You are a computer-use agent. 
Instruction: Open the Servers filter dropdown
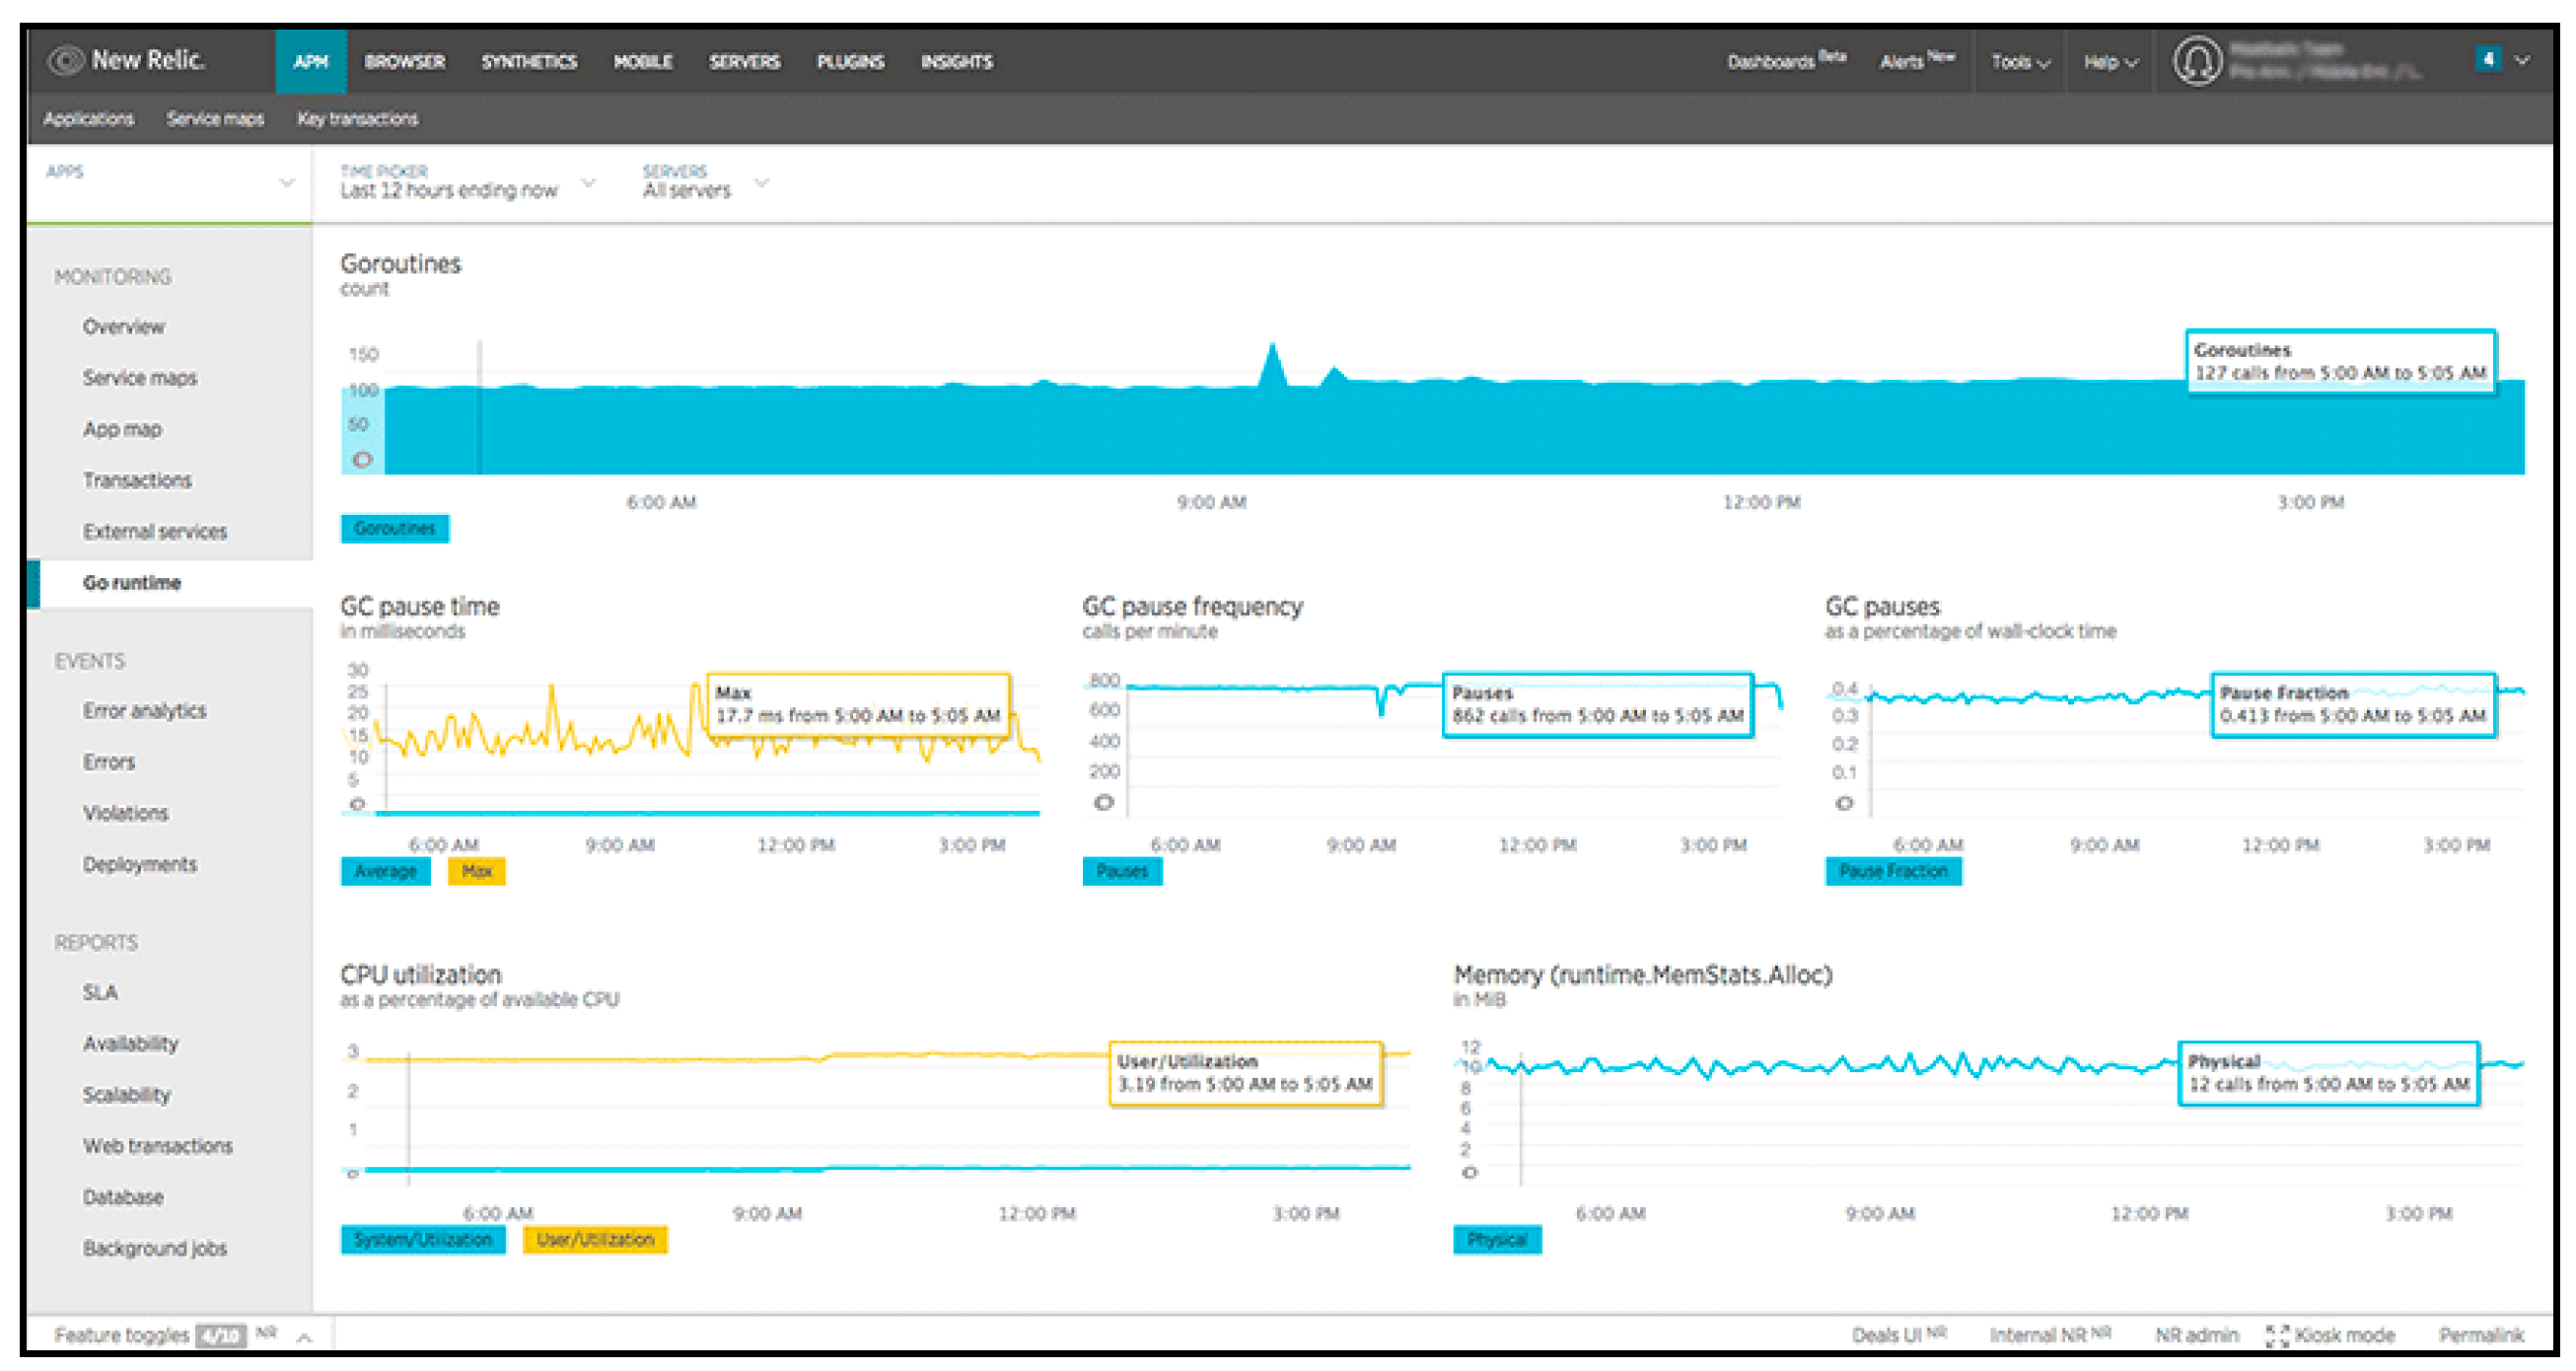click(x=705, y=182)
